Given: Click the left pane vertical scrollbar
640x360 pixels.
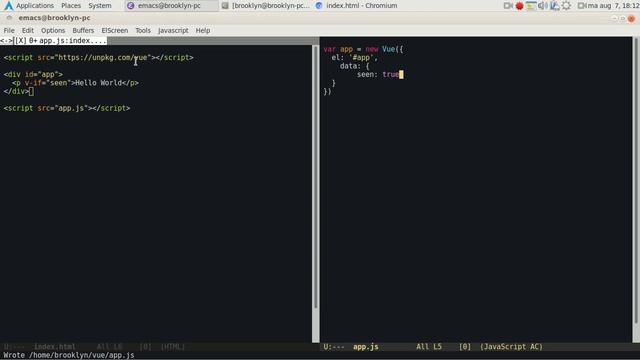Looking at the screenshot, I should (316, 193).
